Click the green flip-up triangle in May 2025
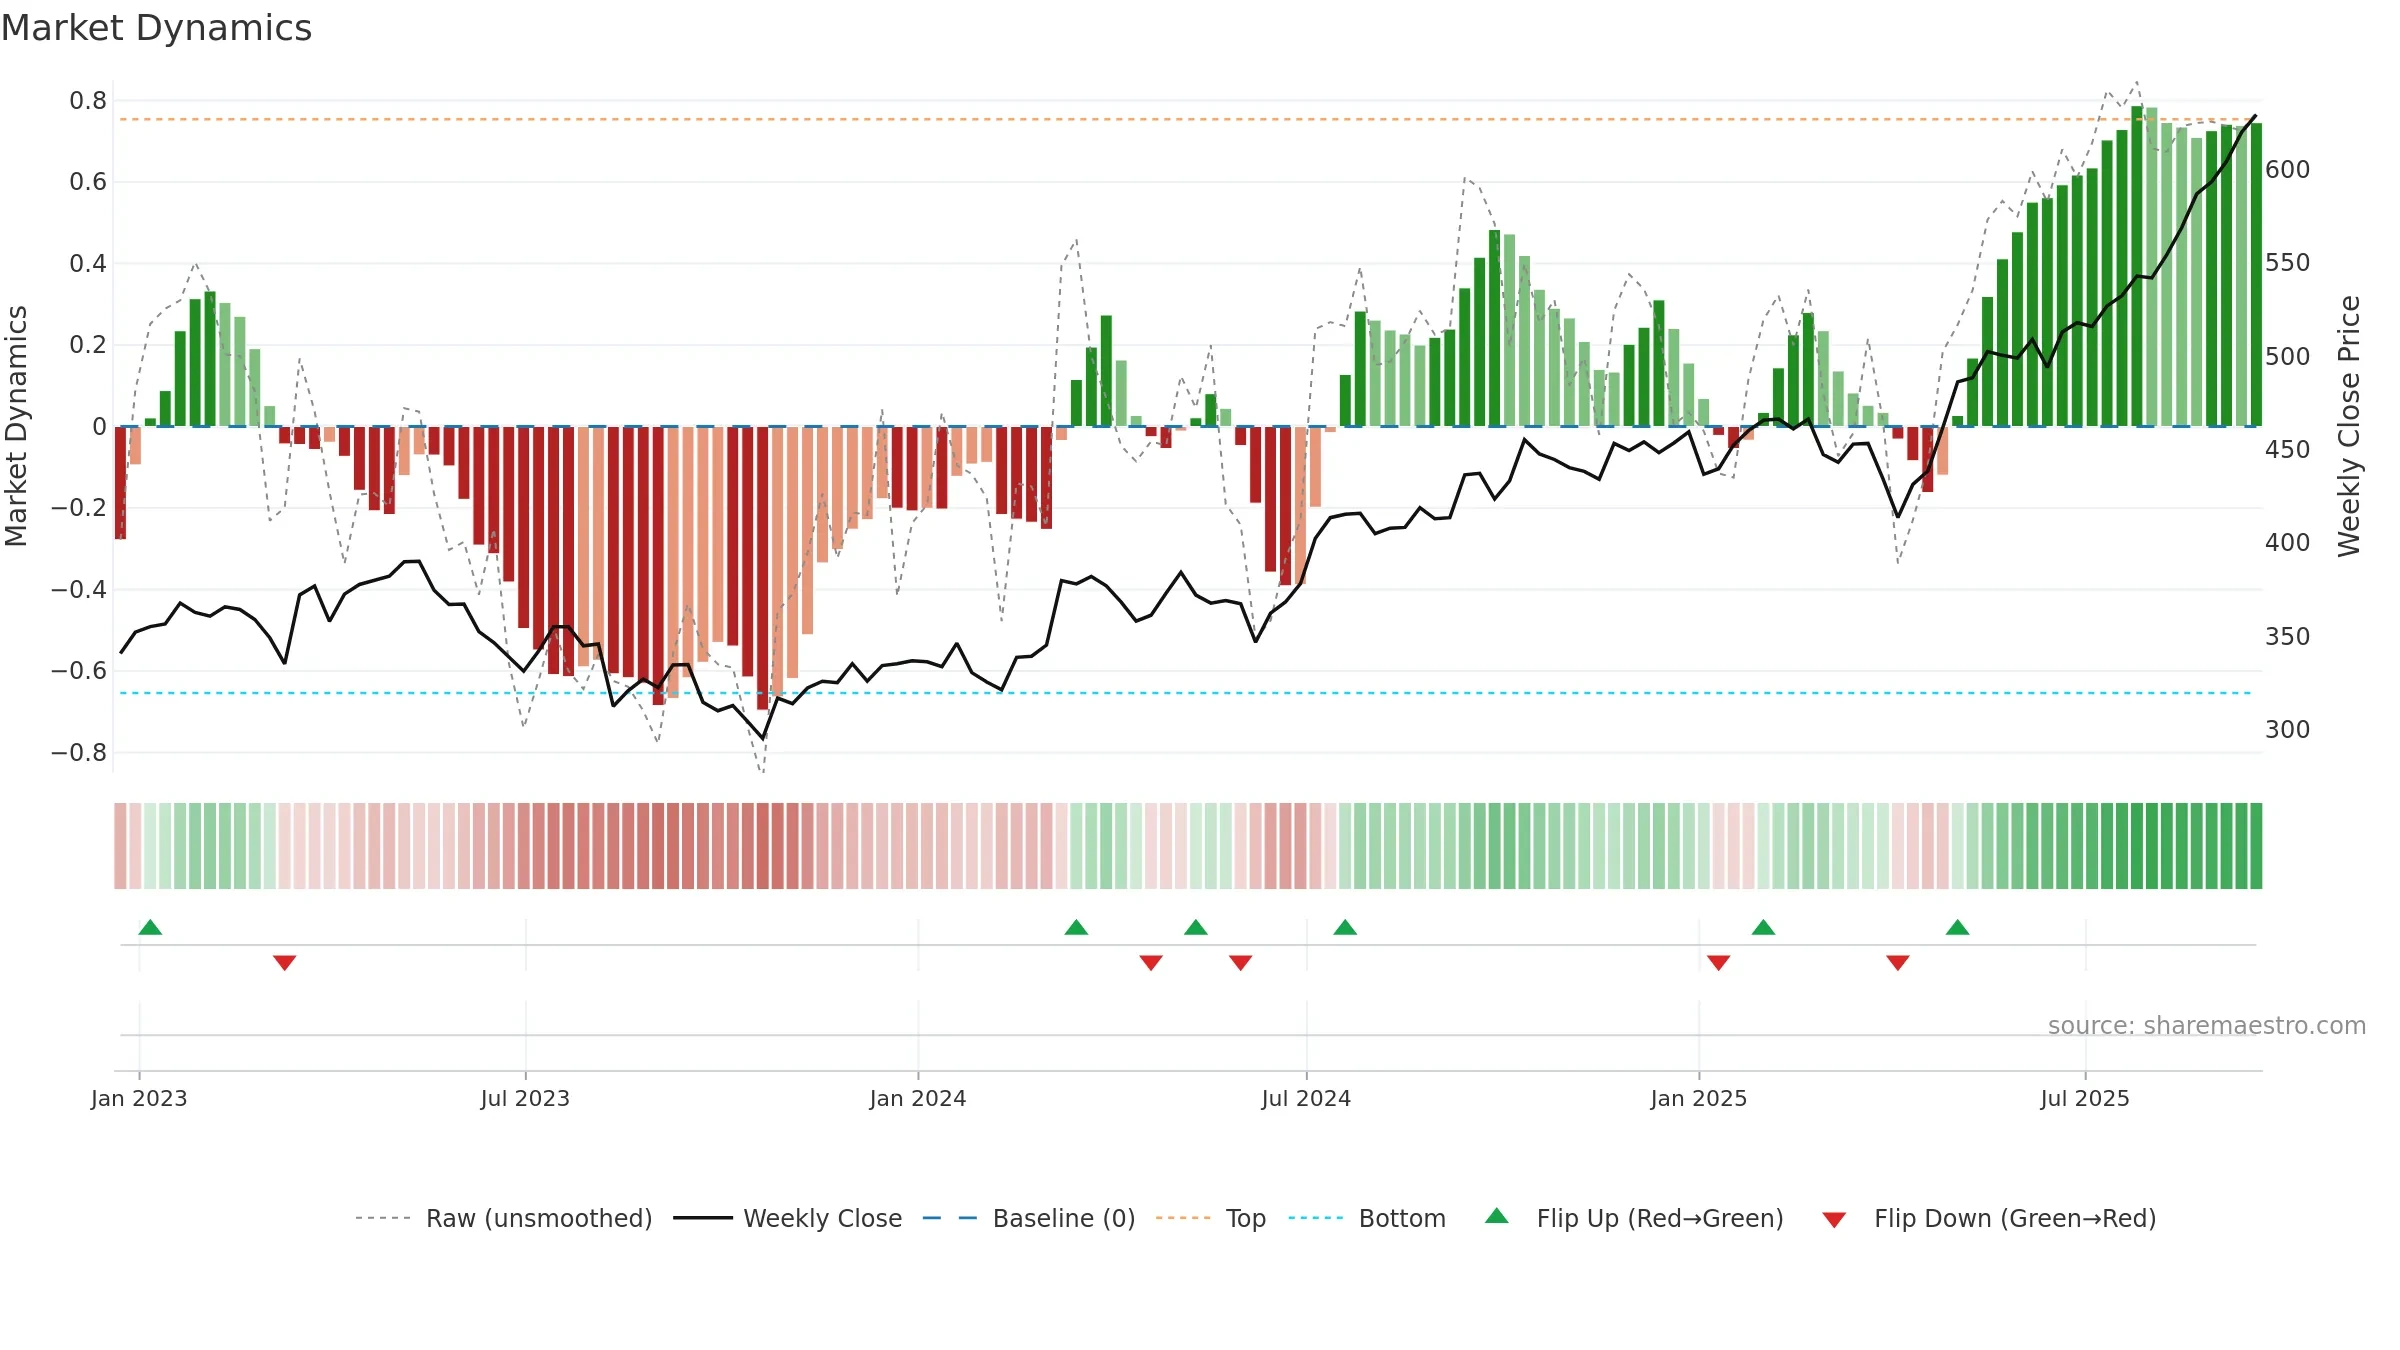Viewport: 2400px width, 1350px height. (x=1958, y=927)
